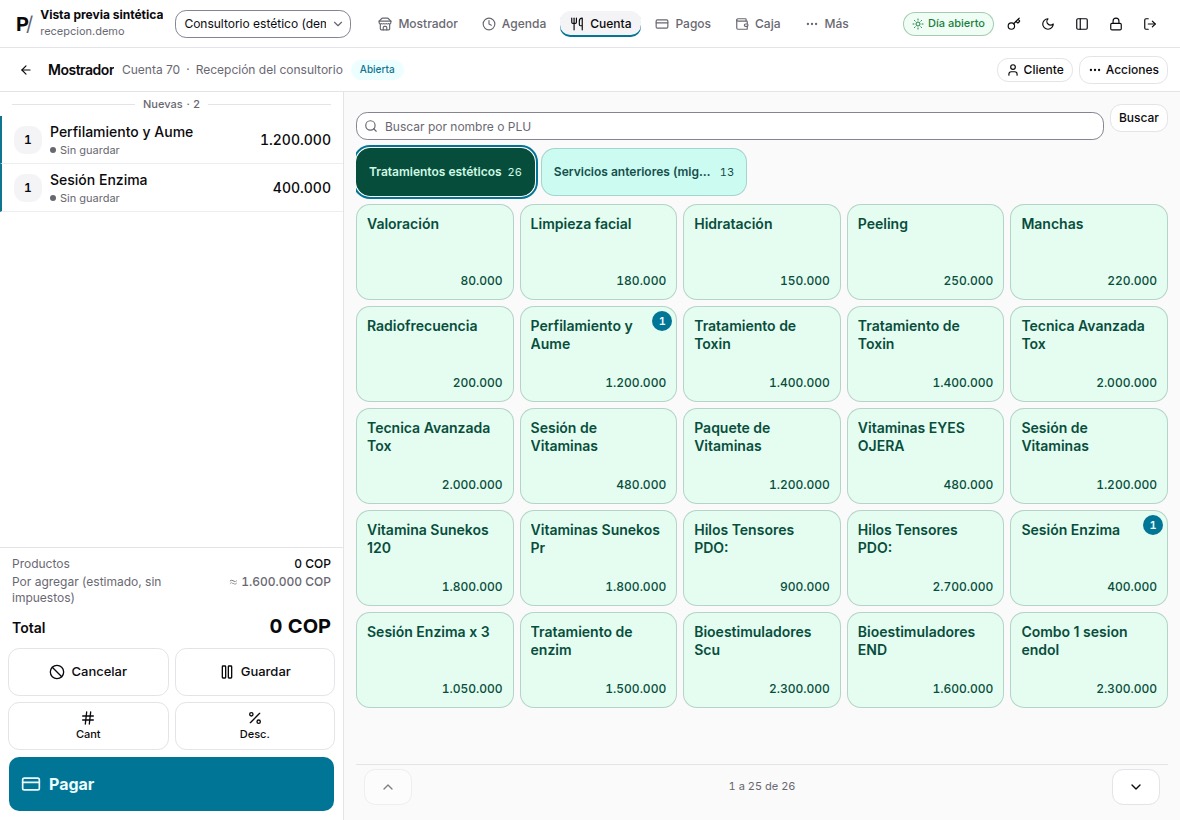Click the P/ app logo
The height and width of the screenshot is (820, 1180).
point(24,24)
